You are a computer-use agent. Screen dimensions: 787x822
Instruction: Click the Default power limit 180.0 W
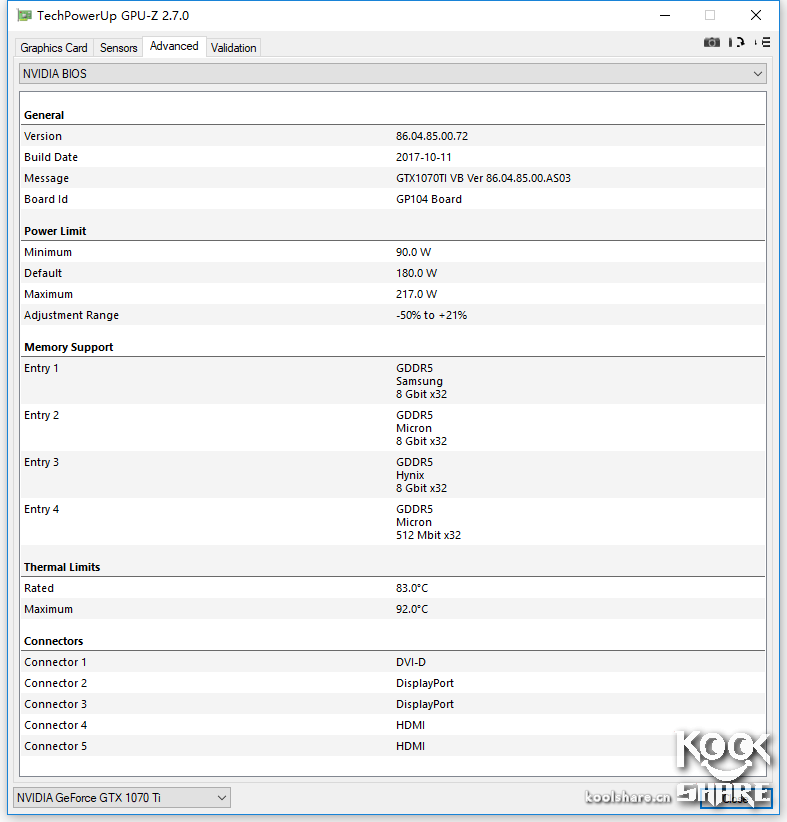pyautogui.click(x=416, y=273)
